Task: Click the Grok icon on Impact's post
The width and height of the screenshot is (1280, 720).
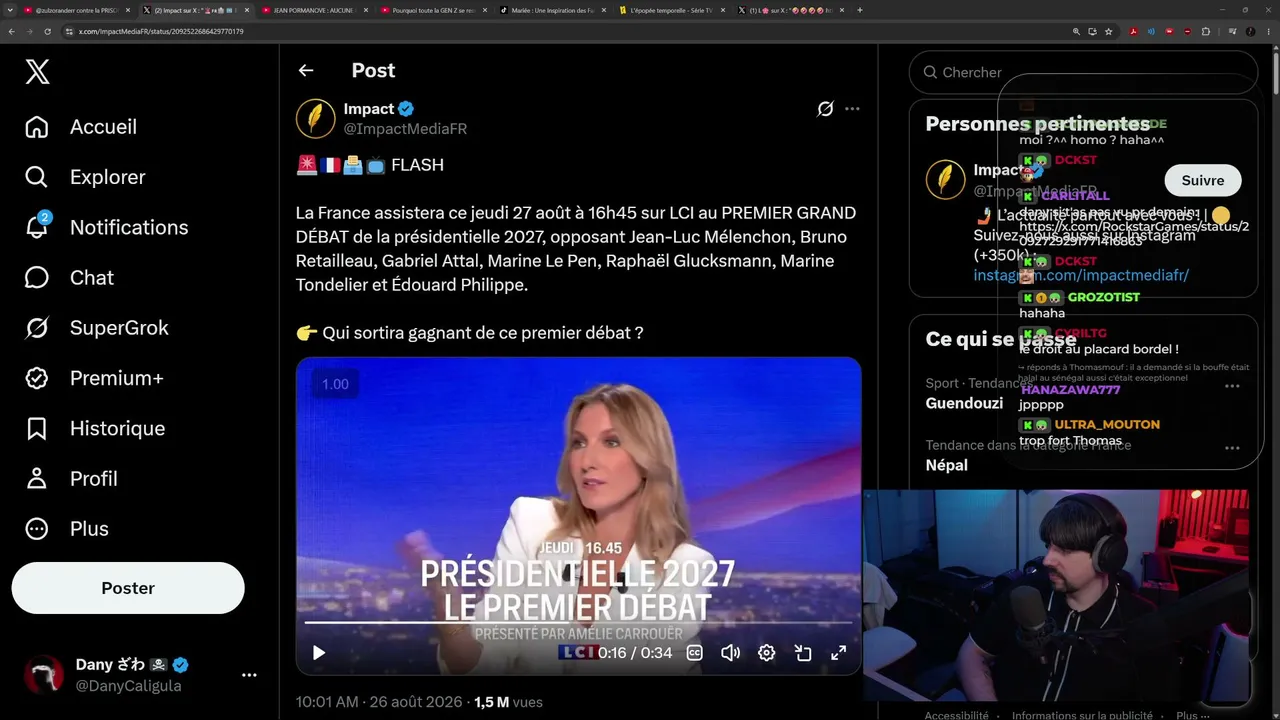Action: [x=825, y=109]
